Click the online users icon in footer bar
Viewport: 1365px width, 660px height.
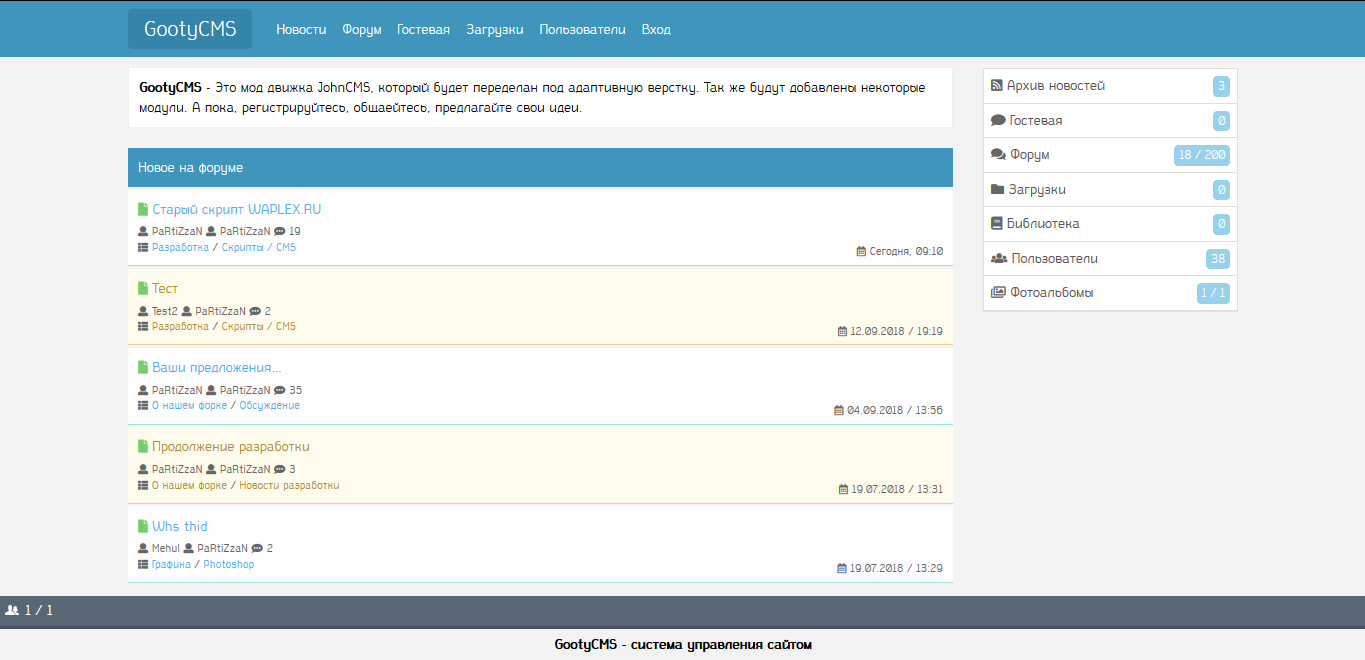coord(12,610)
